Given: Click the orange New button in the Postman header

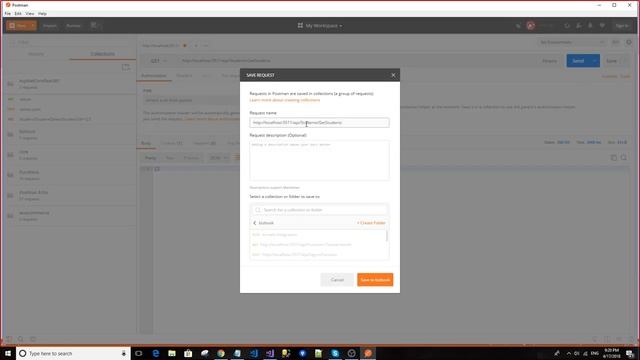Looking at the screenshot, I should click(x=18, y=26).
